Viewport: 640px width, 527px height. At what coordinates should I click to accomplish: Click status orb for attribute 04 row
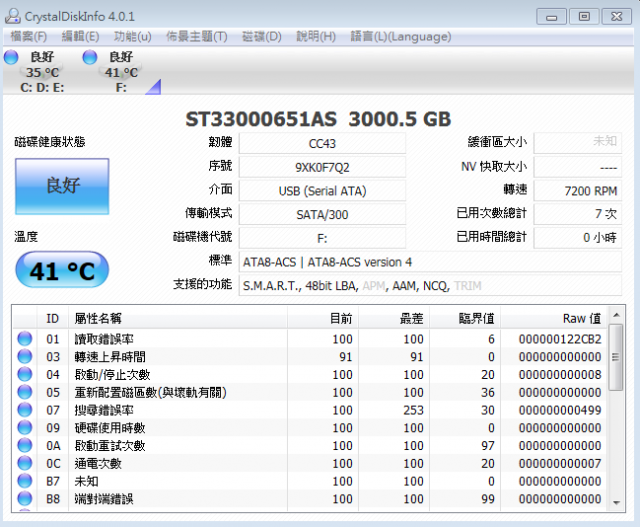pos(24,374)
